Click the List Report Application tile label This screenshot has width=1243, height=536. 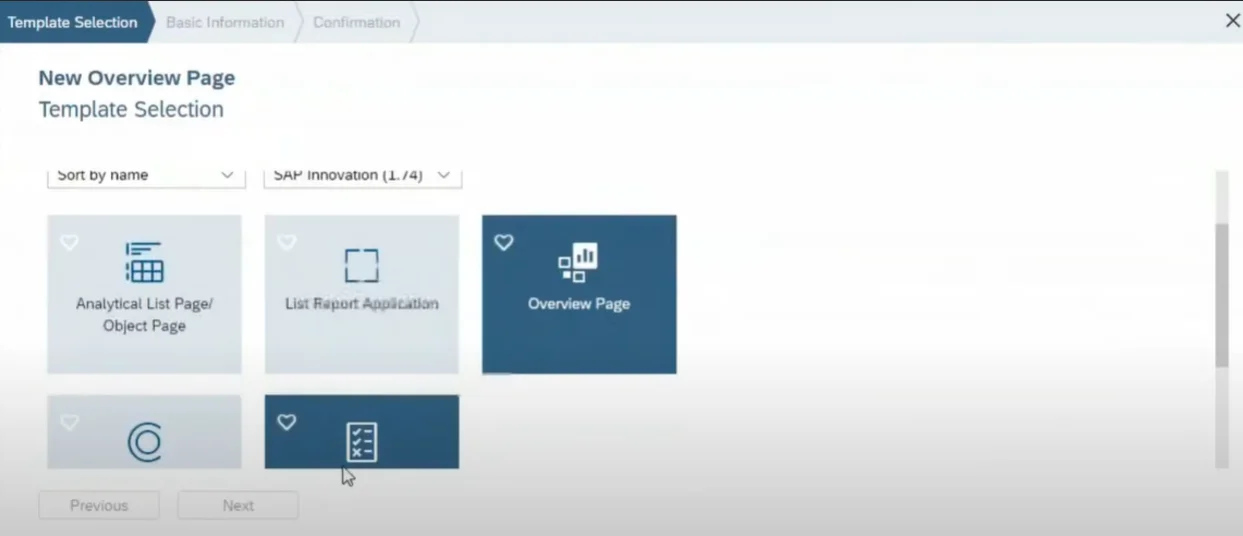(361, 304)
